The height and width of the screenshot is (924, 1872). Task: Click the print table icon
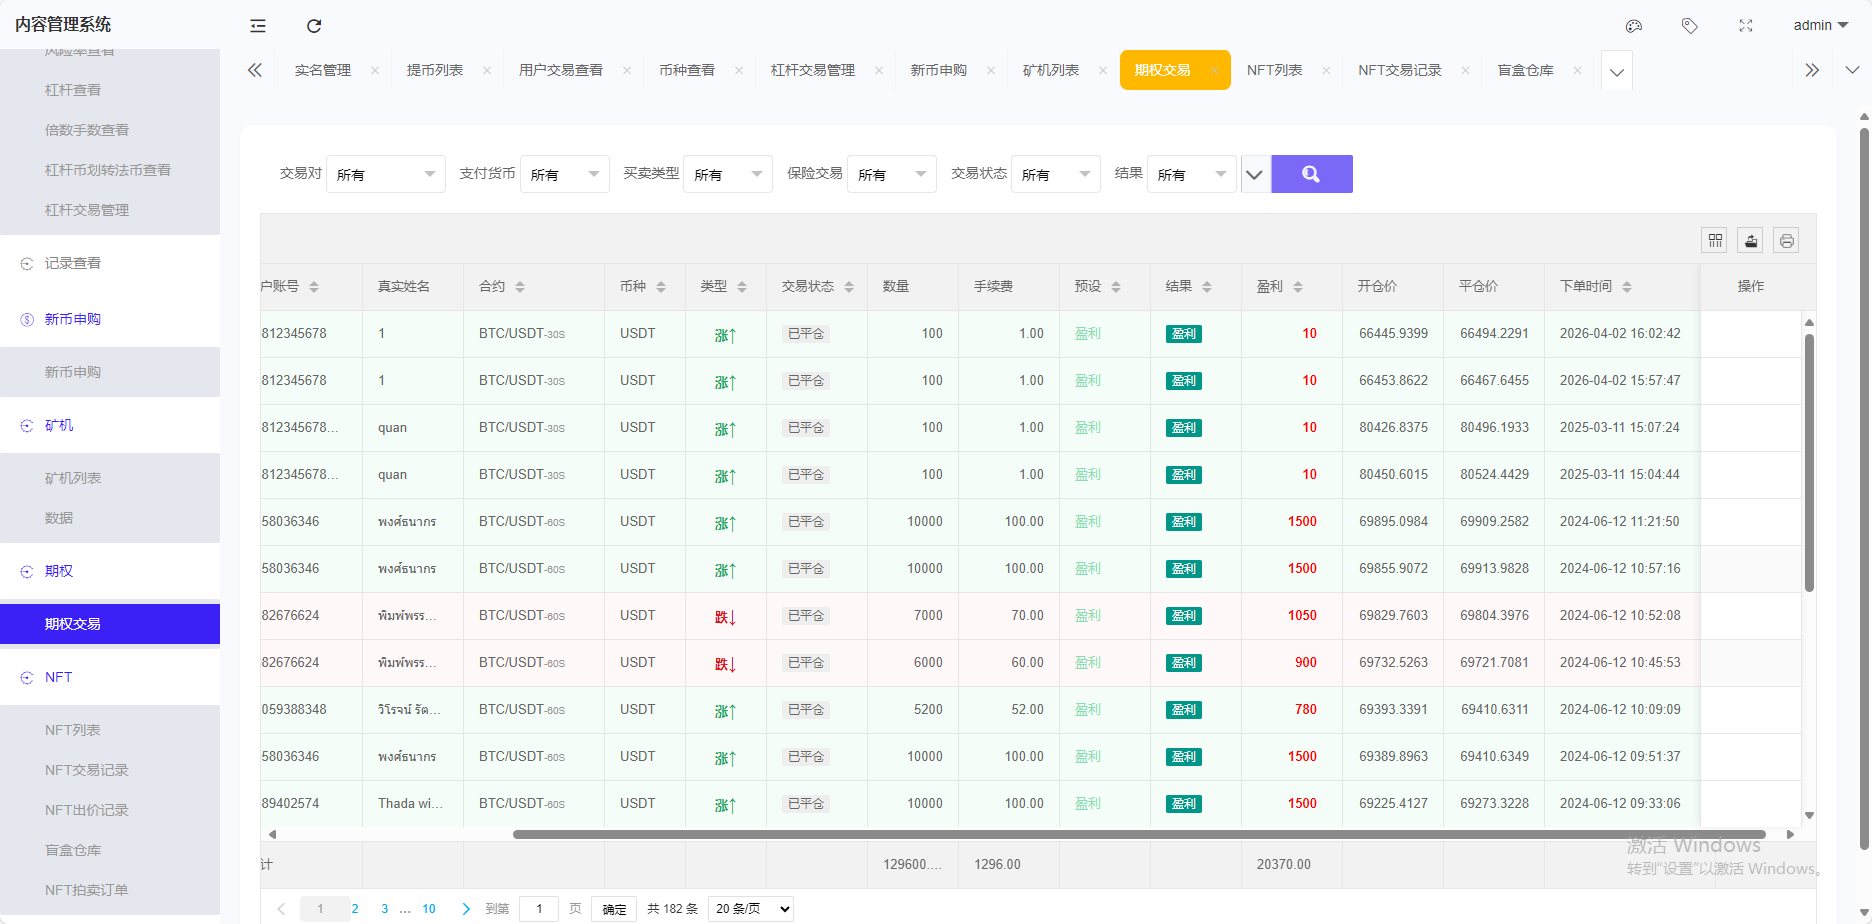1787,240
